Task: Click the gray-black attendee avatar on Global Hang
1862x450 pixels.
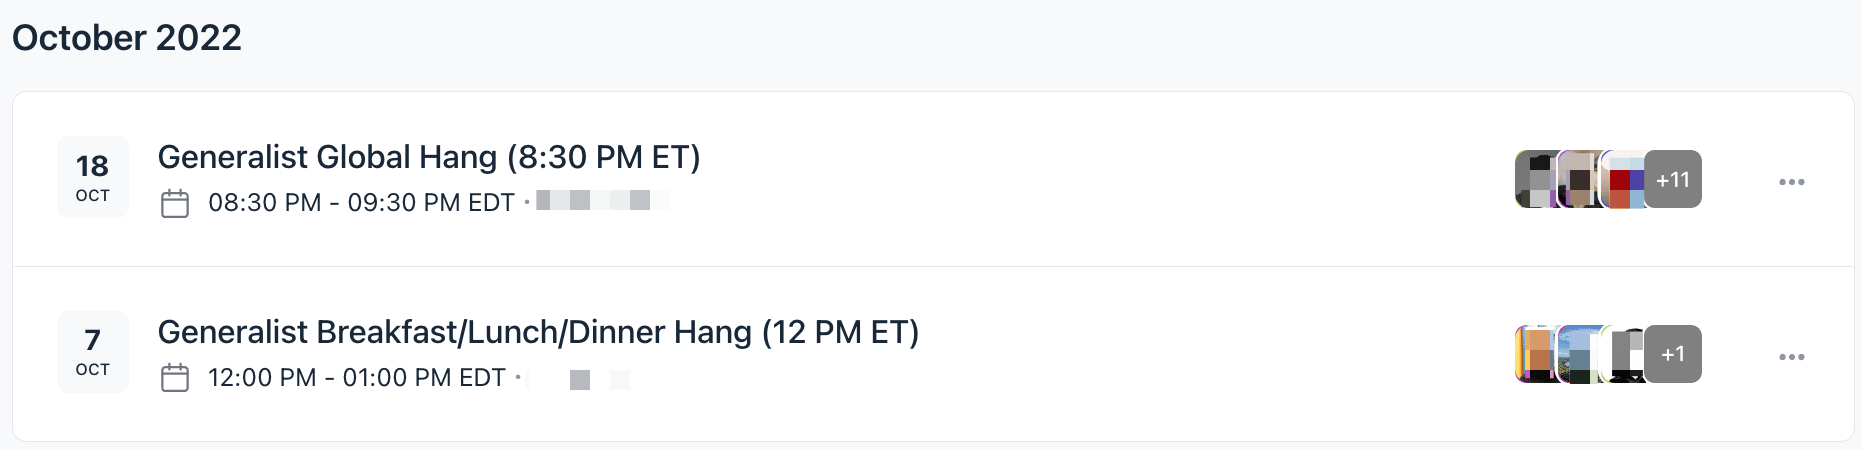Action: 1536,179
